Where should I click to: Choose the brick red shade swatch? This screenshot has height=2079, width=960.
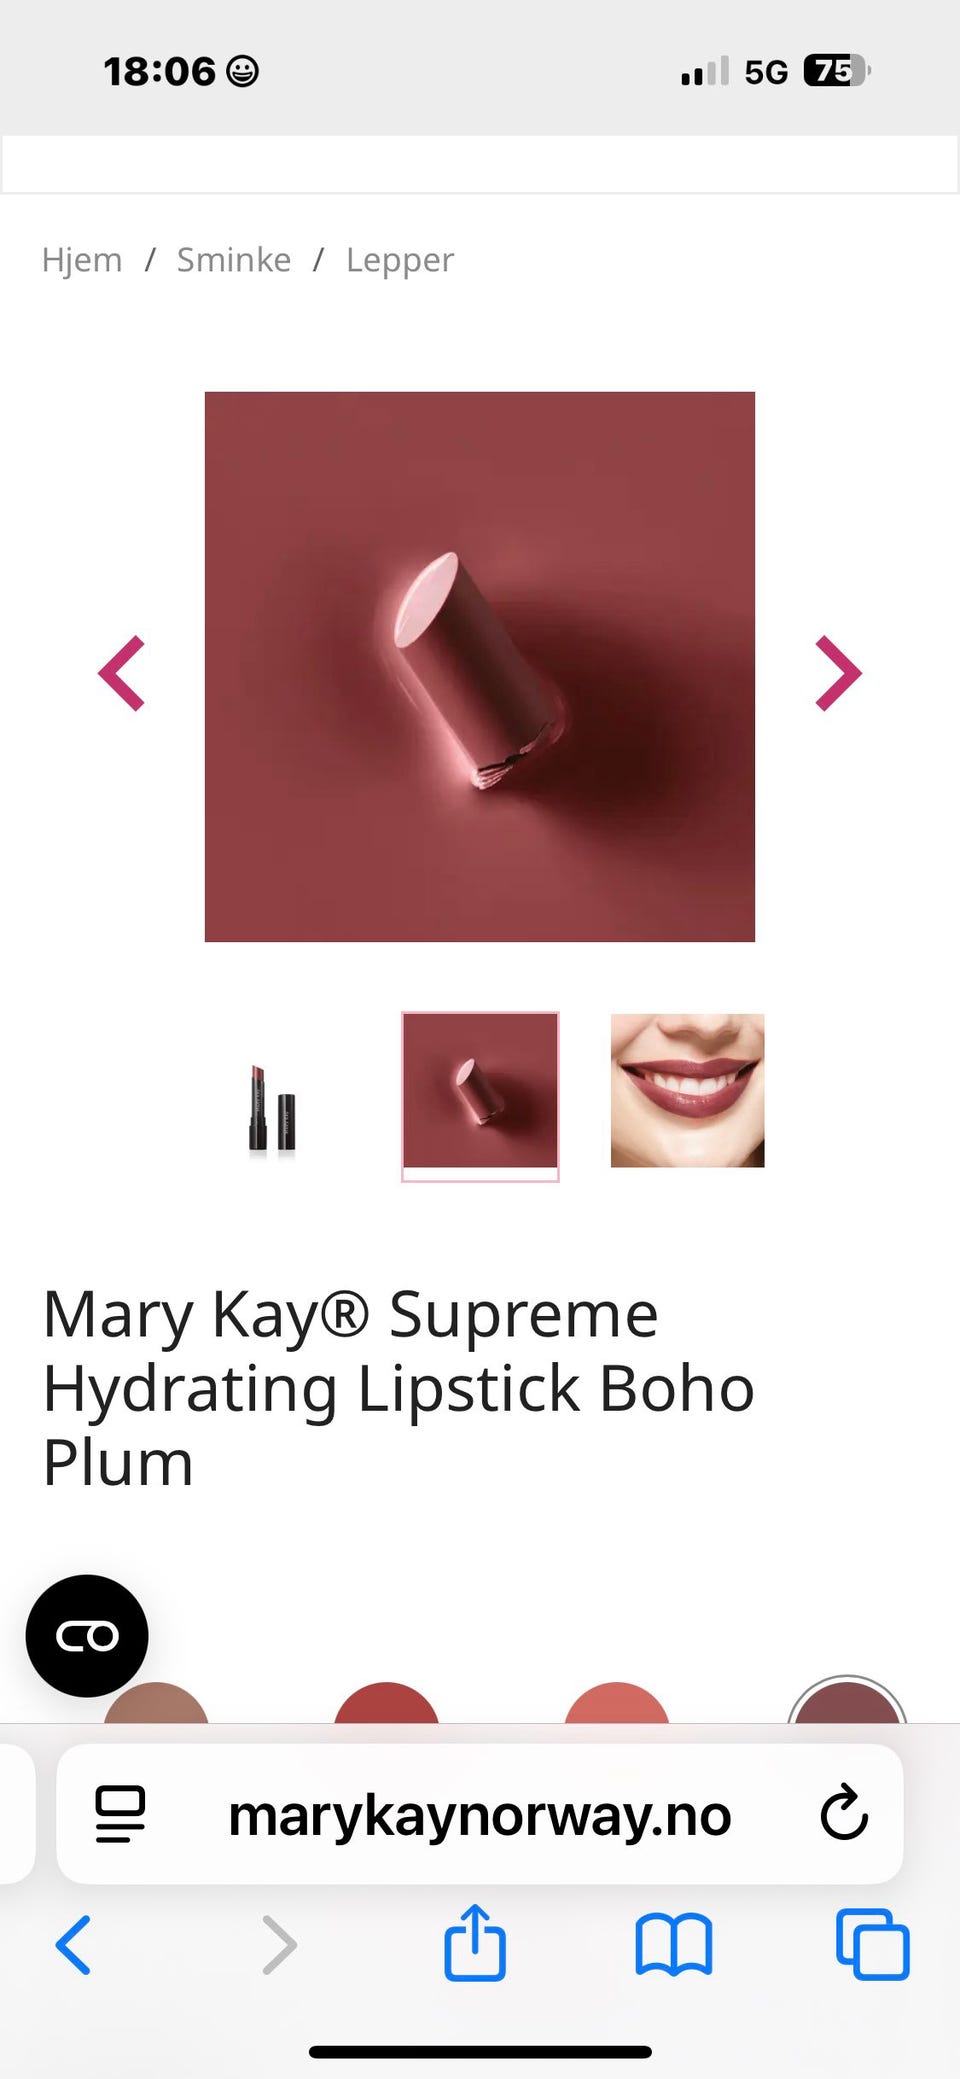click(x=387, y=1703)
